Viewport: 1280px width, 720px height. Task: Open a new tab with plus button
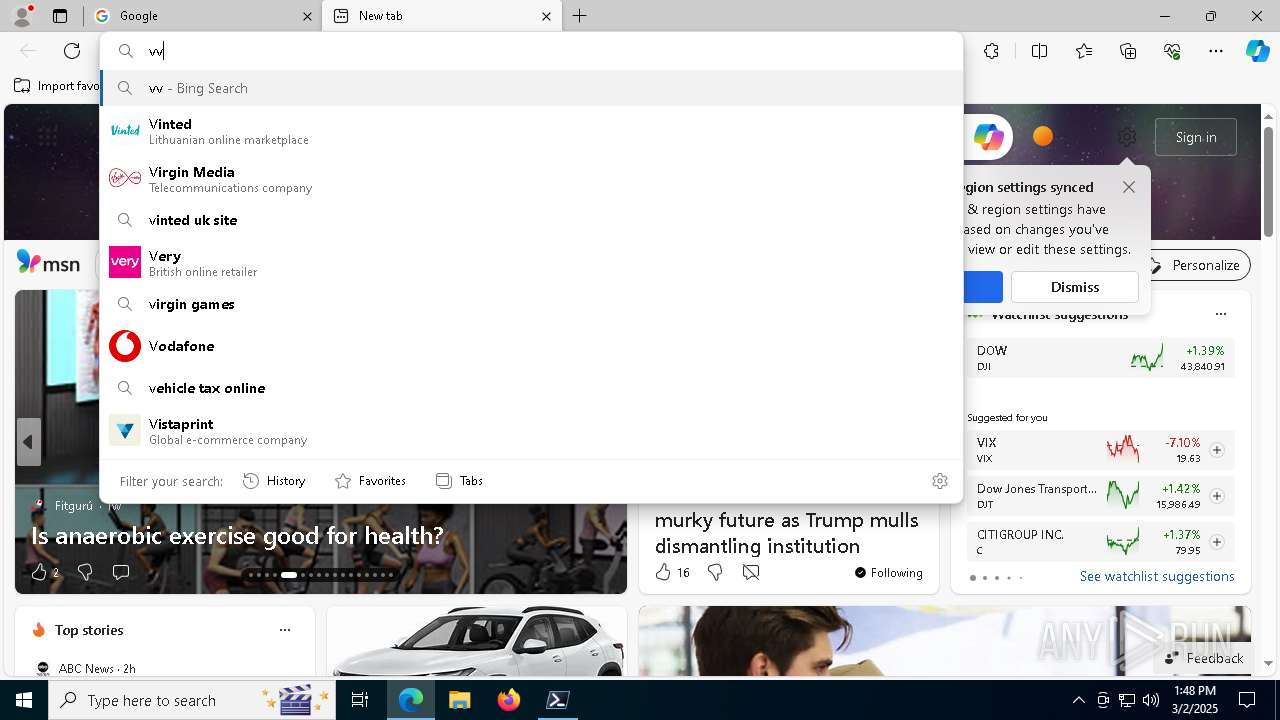tap(580, 16)
